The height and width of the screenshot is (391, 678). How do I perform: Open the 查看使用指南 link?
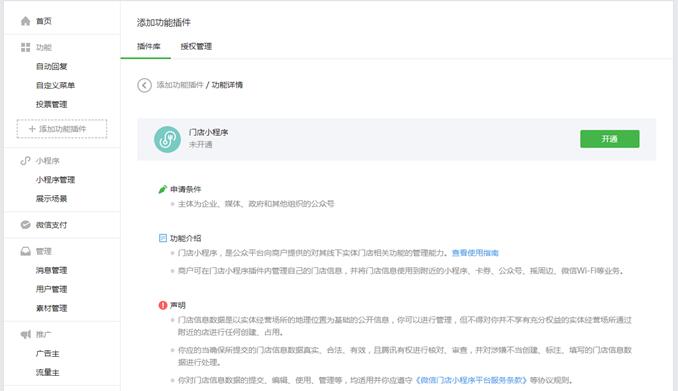click(x=475, y=253)
